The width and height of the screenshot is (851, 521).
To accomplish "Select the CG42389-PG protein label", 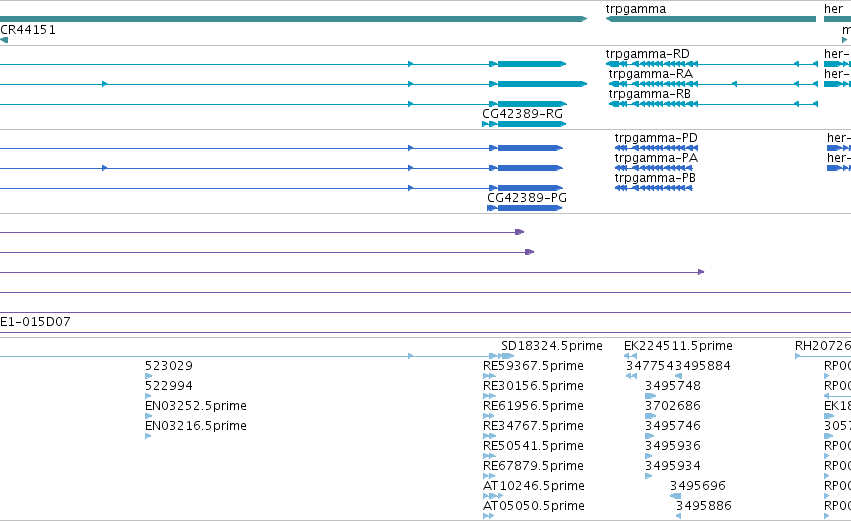I will click(x=526, y=198).
